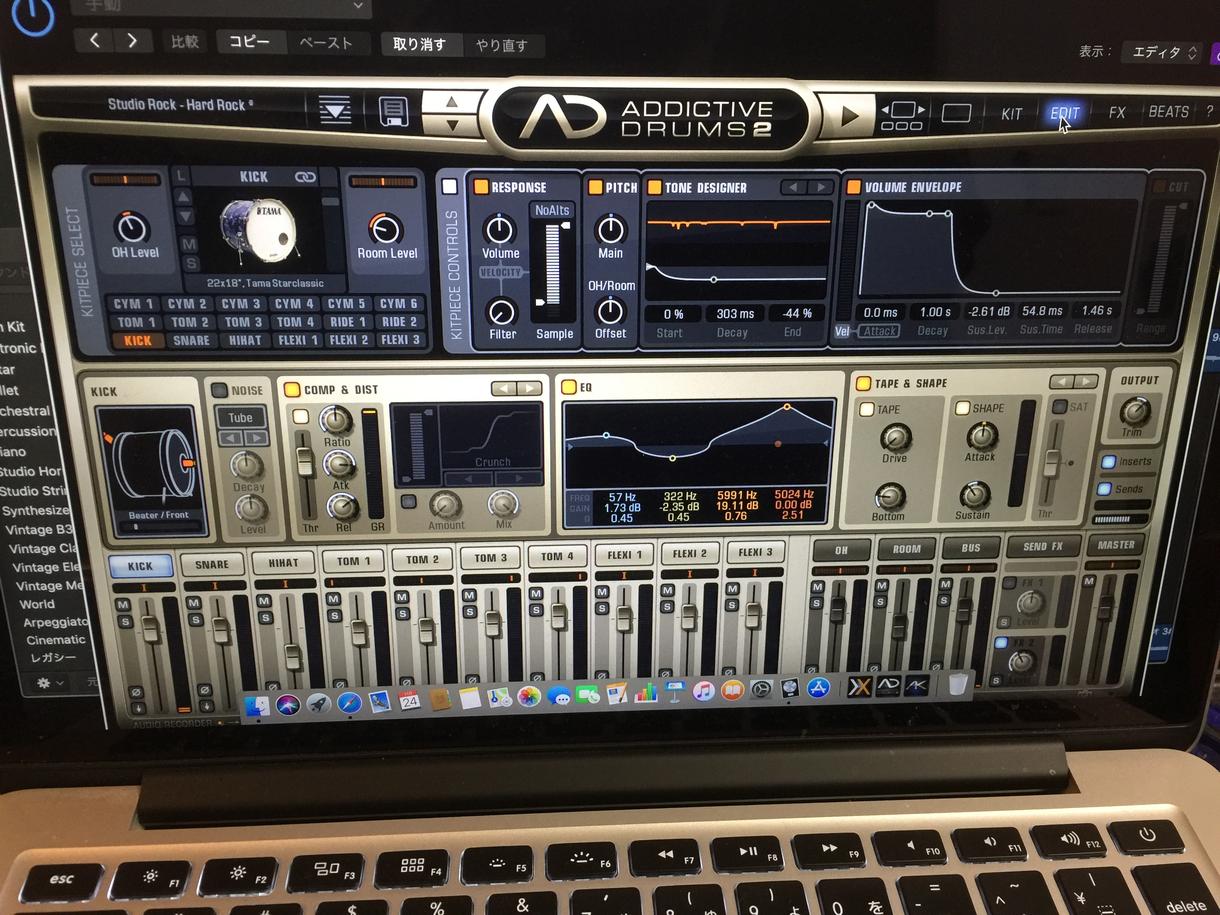1220x915 pixels.
Task: Click the preset up/down stepper arrows
Action: 452,112
